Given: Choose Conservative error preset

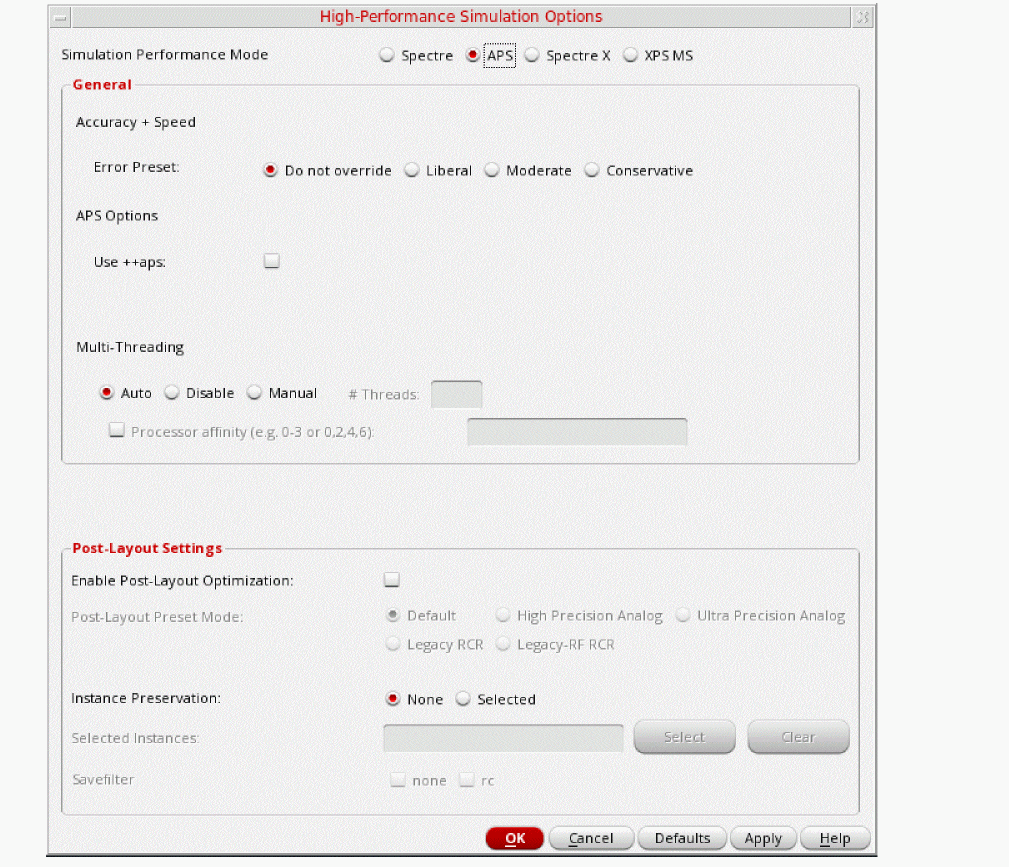Looking at the screenshot, I should (x=592, y=171).
